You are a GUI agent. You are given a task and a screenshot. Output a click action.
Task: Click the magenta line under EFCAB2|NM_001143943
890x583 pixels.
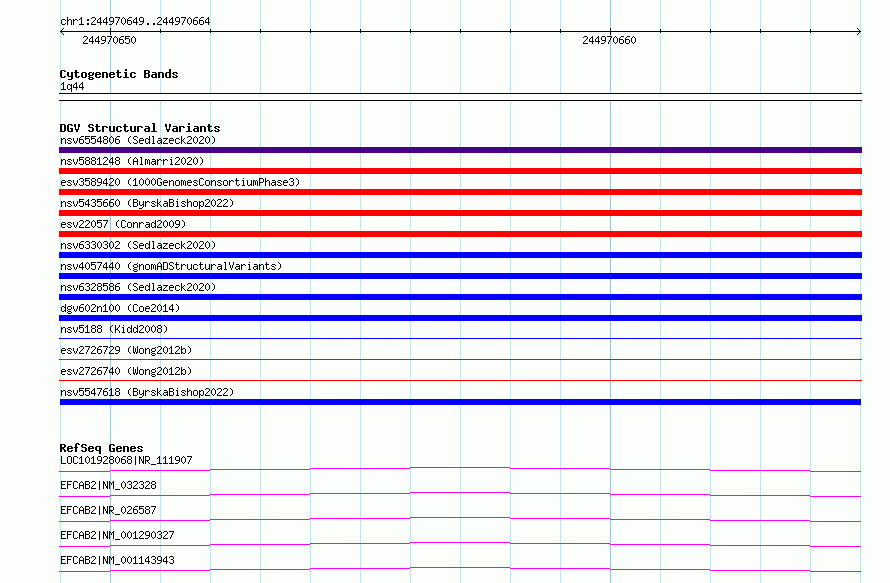tap(460, 569)
